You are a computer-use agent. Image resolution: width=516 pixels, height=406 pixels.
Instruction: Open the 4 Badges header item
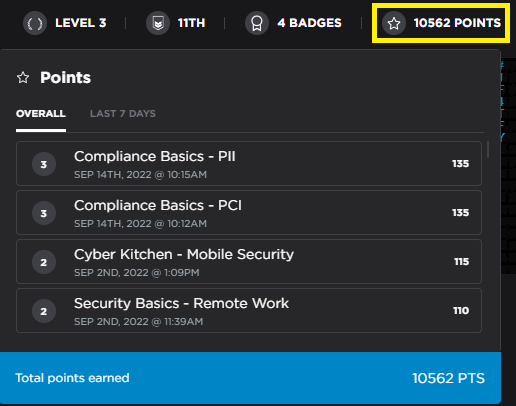[x=293, y=23]
